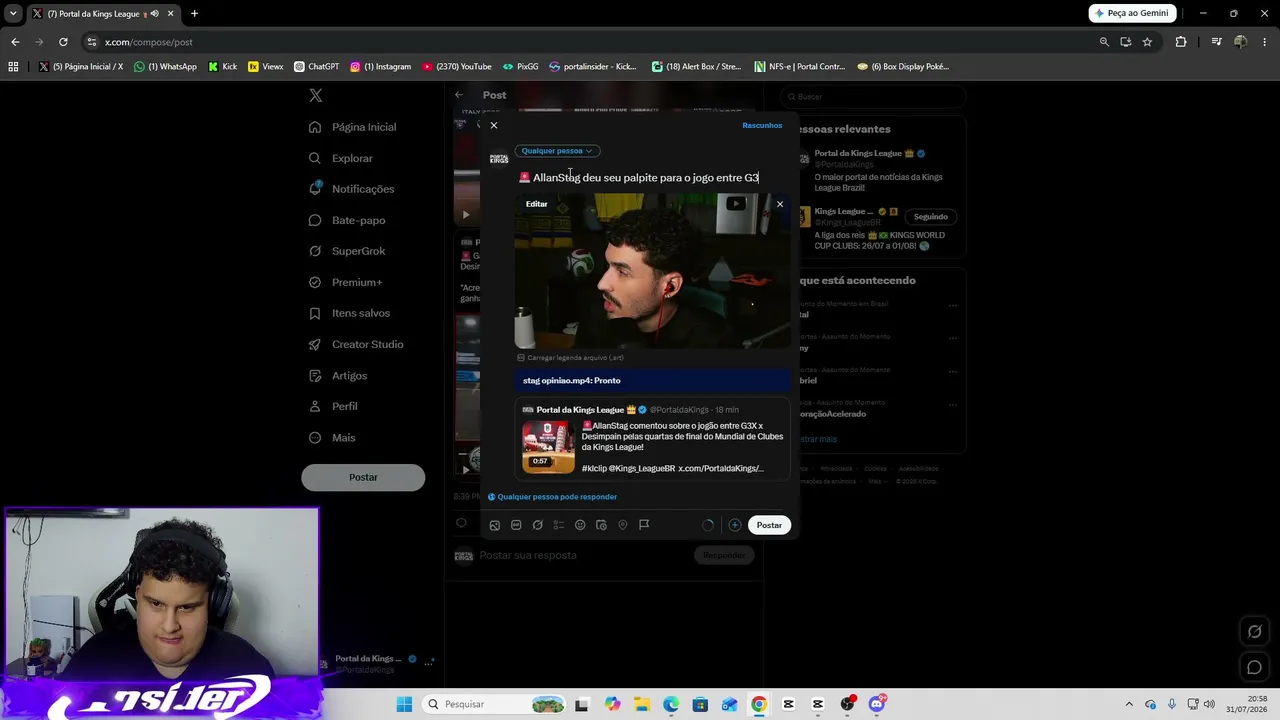1280x720 pixels.
Task: Open Notificações in the sidebar
Action: (351, 189)
